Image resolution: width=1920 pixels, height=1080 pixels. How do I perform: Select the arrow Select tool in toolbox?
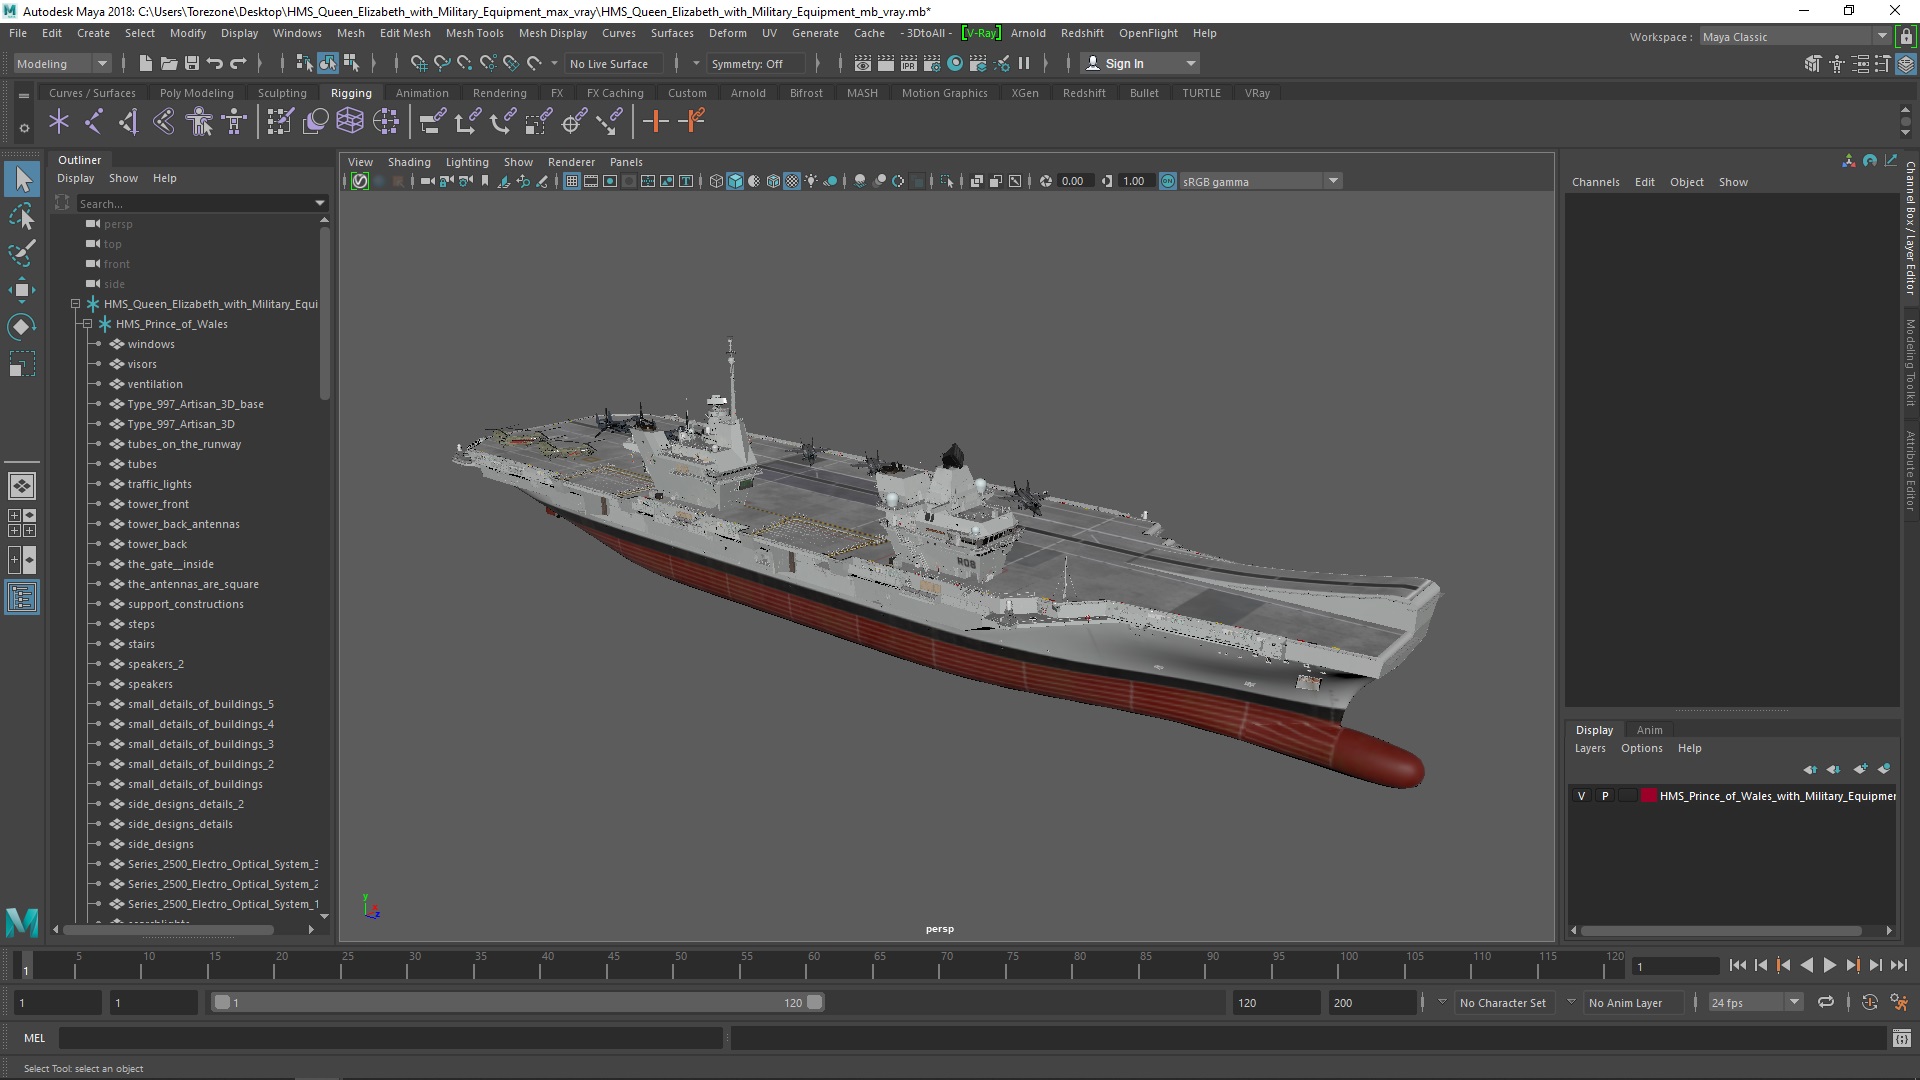[22, 180]
